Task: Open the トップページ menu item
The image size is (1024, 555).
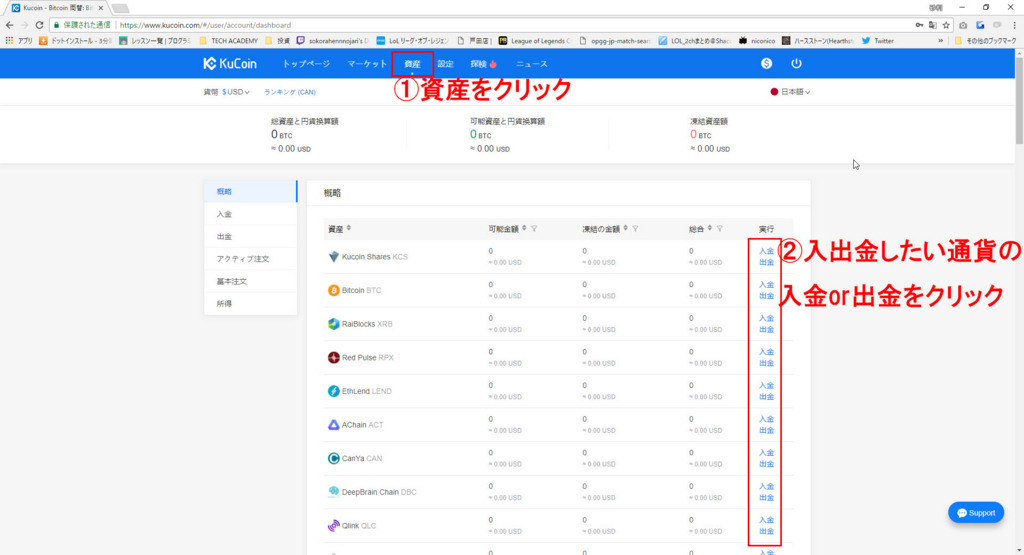Action: [x=306, y=64]
